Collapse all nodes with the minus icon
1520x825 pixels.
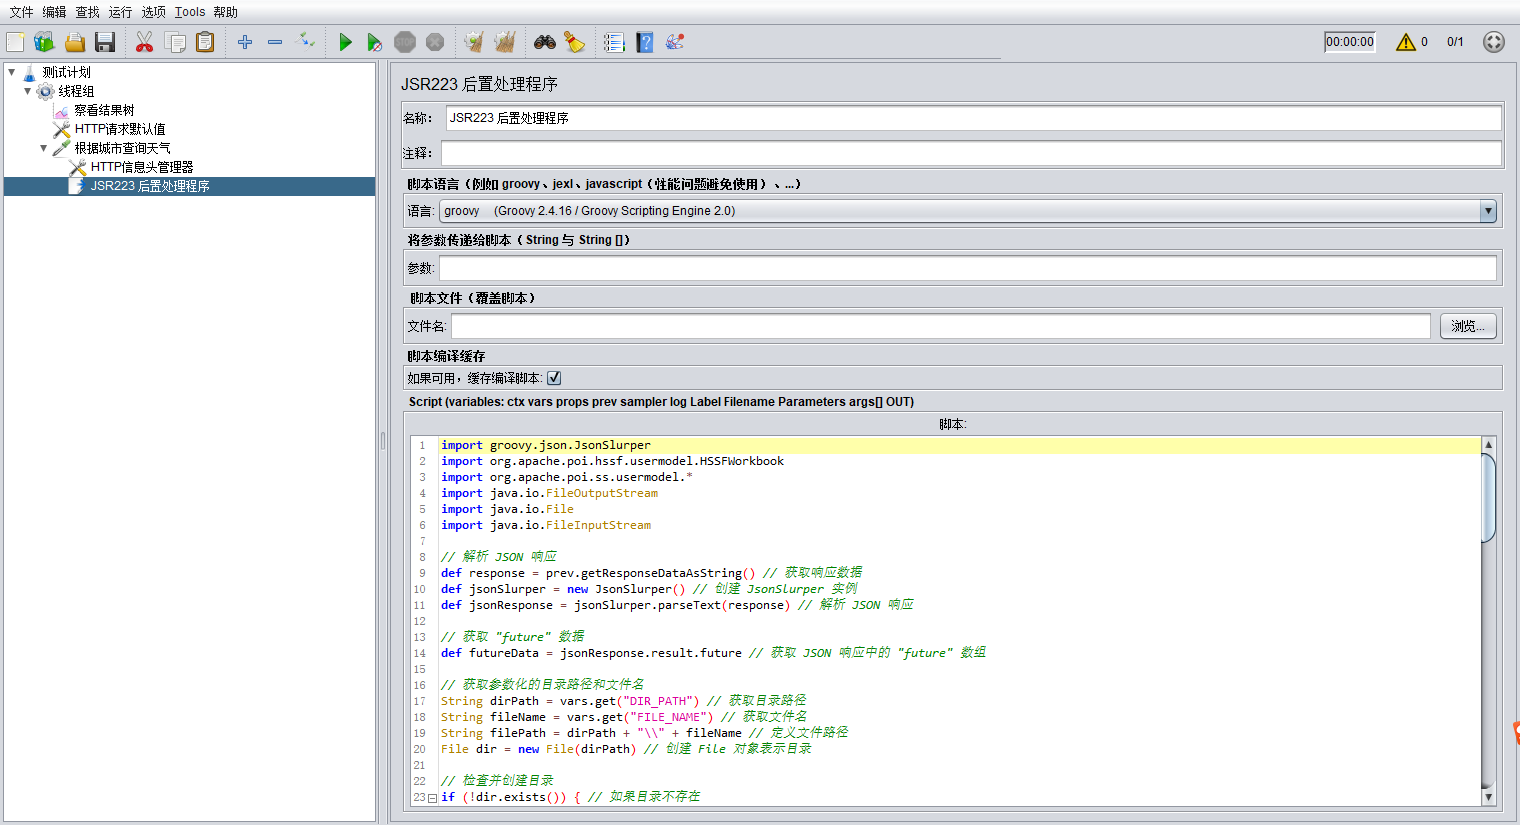275,42
